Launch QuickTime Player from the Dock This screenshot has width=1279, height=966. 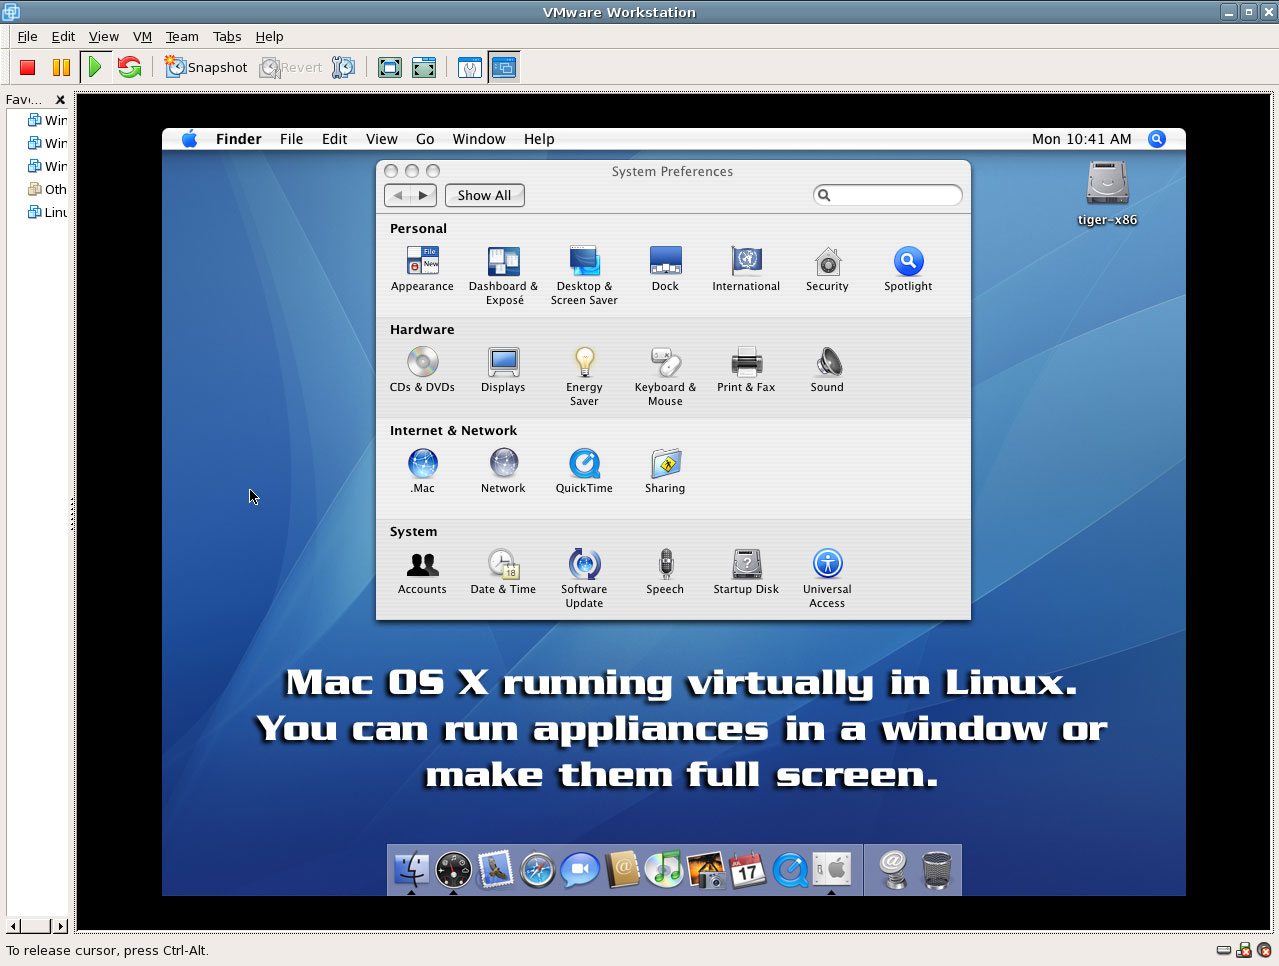click(790, 869)
